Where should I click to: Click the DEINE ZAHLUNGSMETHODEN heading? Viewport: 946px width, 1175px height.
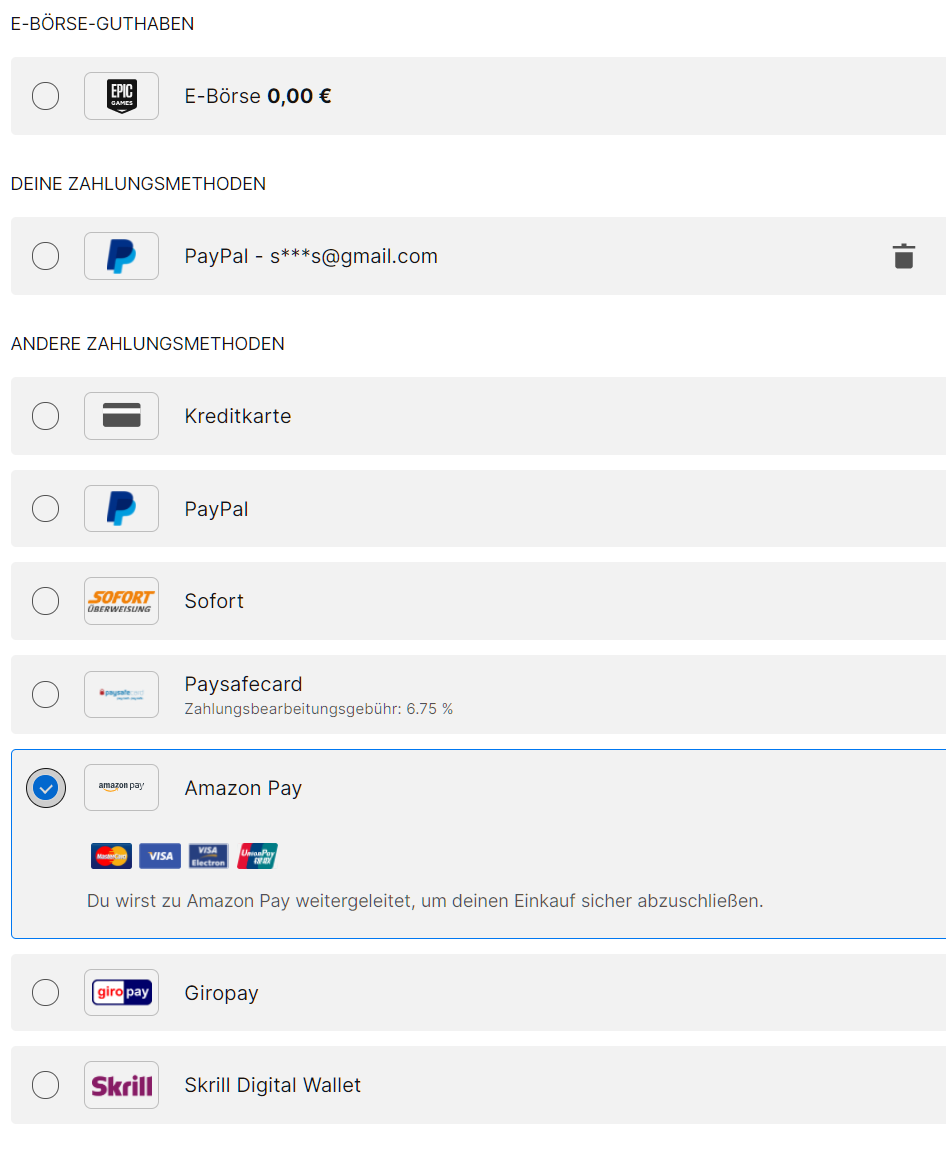pyautogui.click(x=139, y=184)
